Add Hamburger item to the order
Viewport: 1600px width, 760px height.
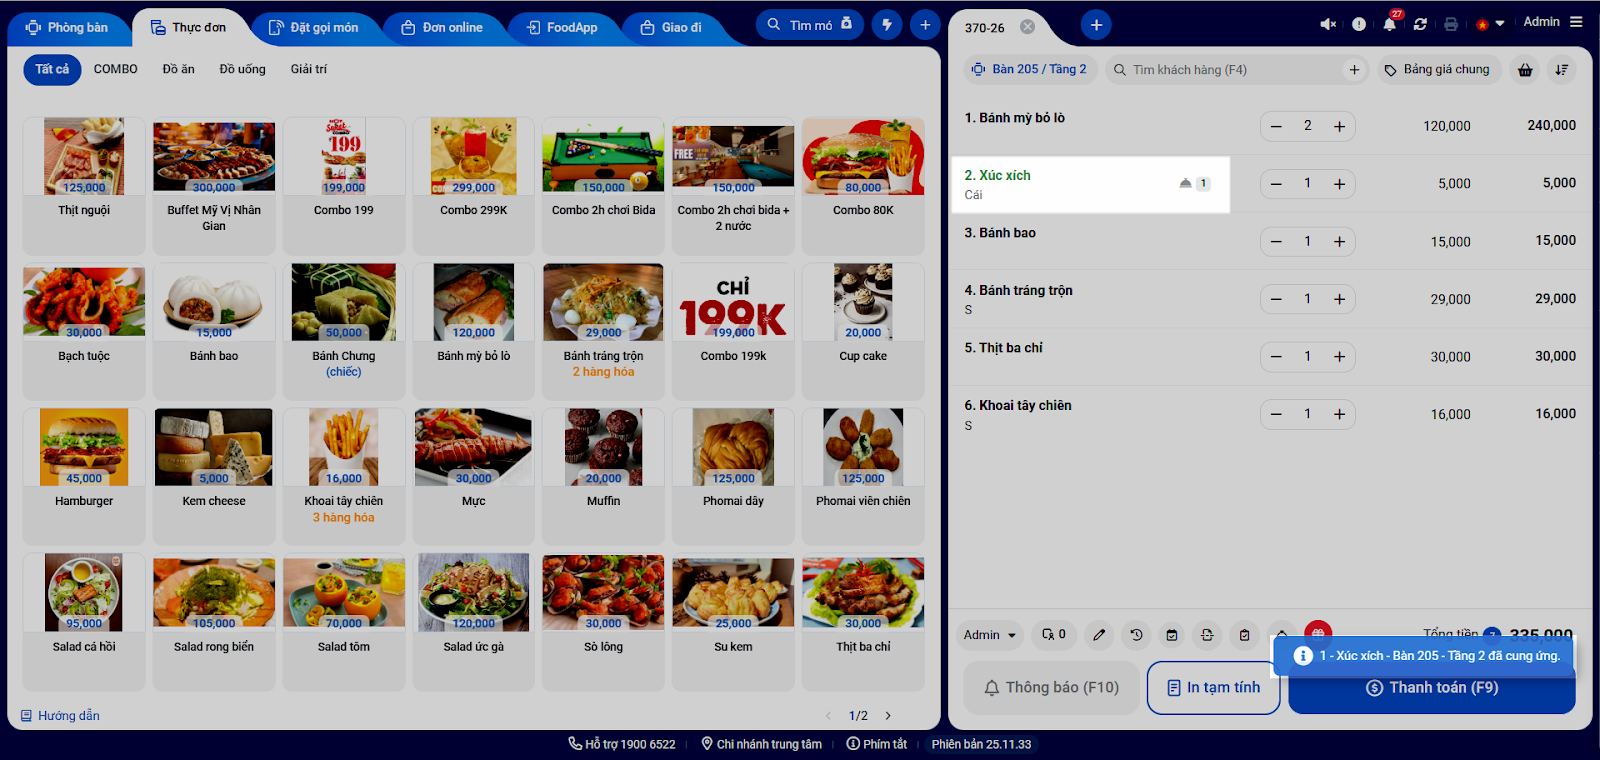(x=84, y=476)
